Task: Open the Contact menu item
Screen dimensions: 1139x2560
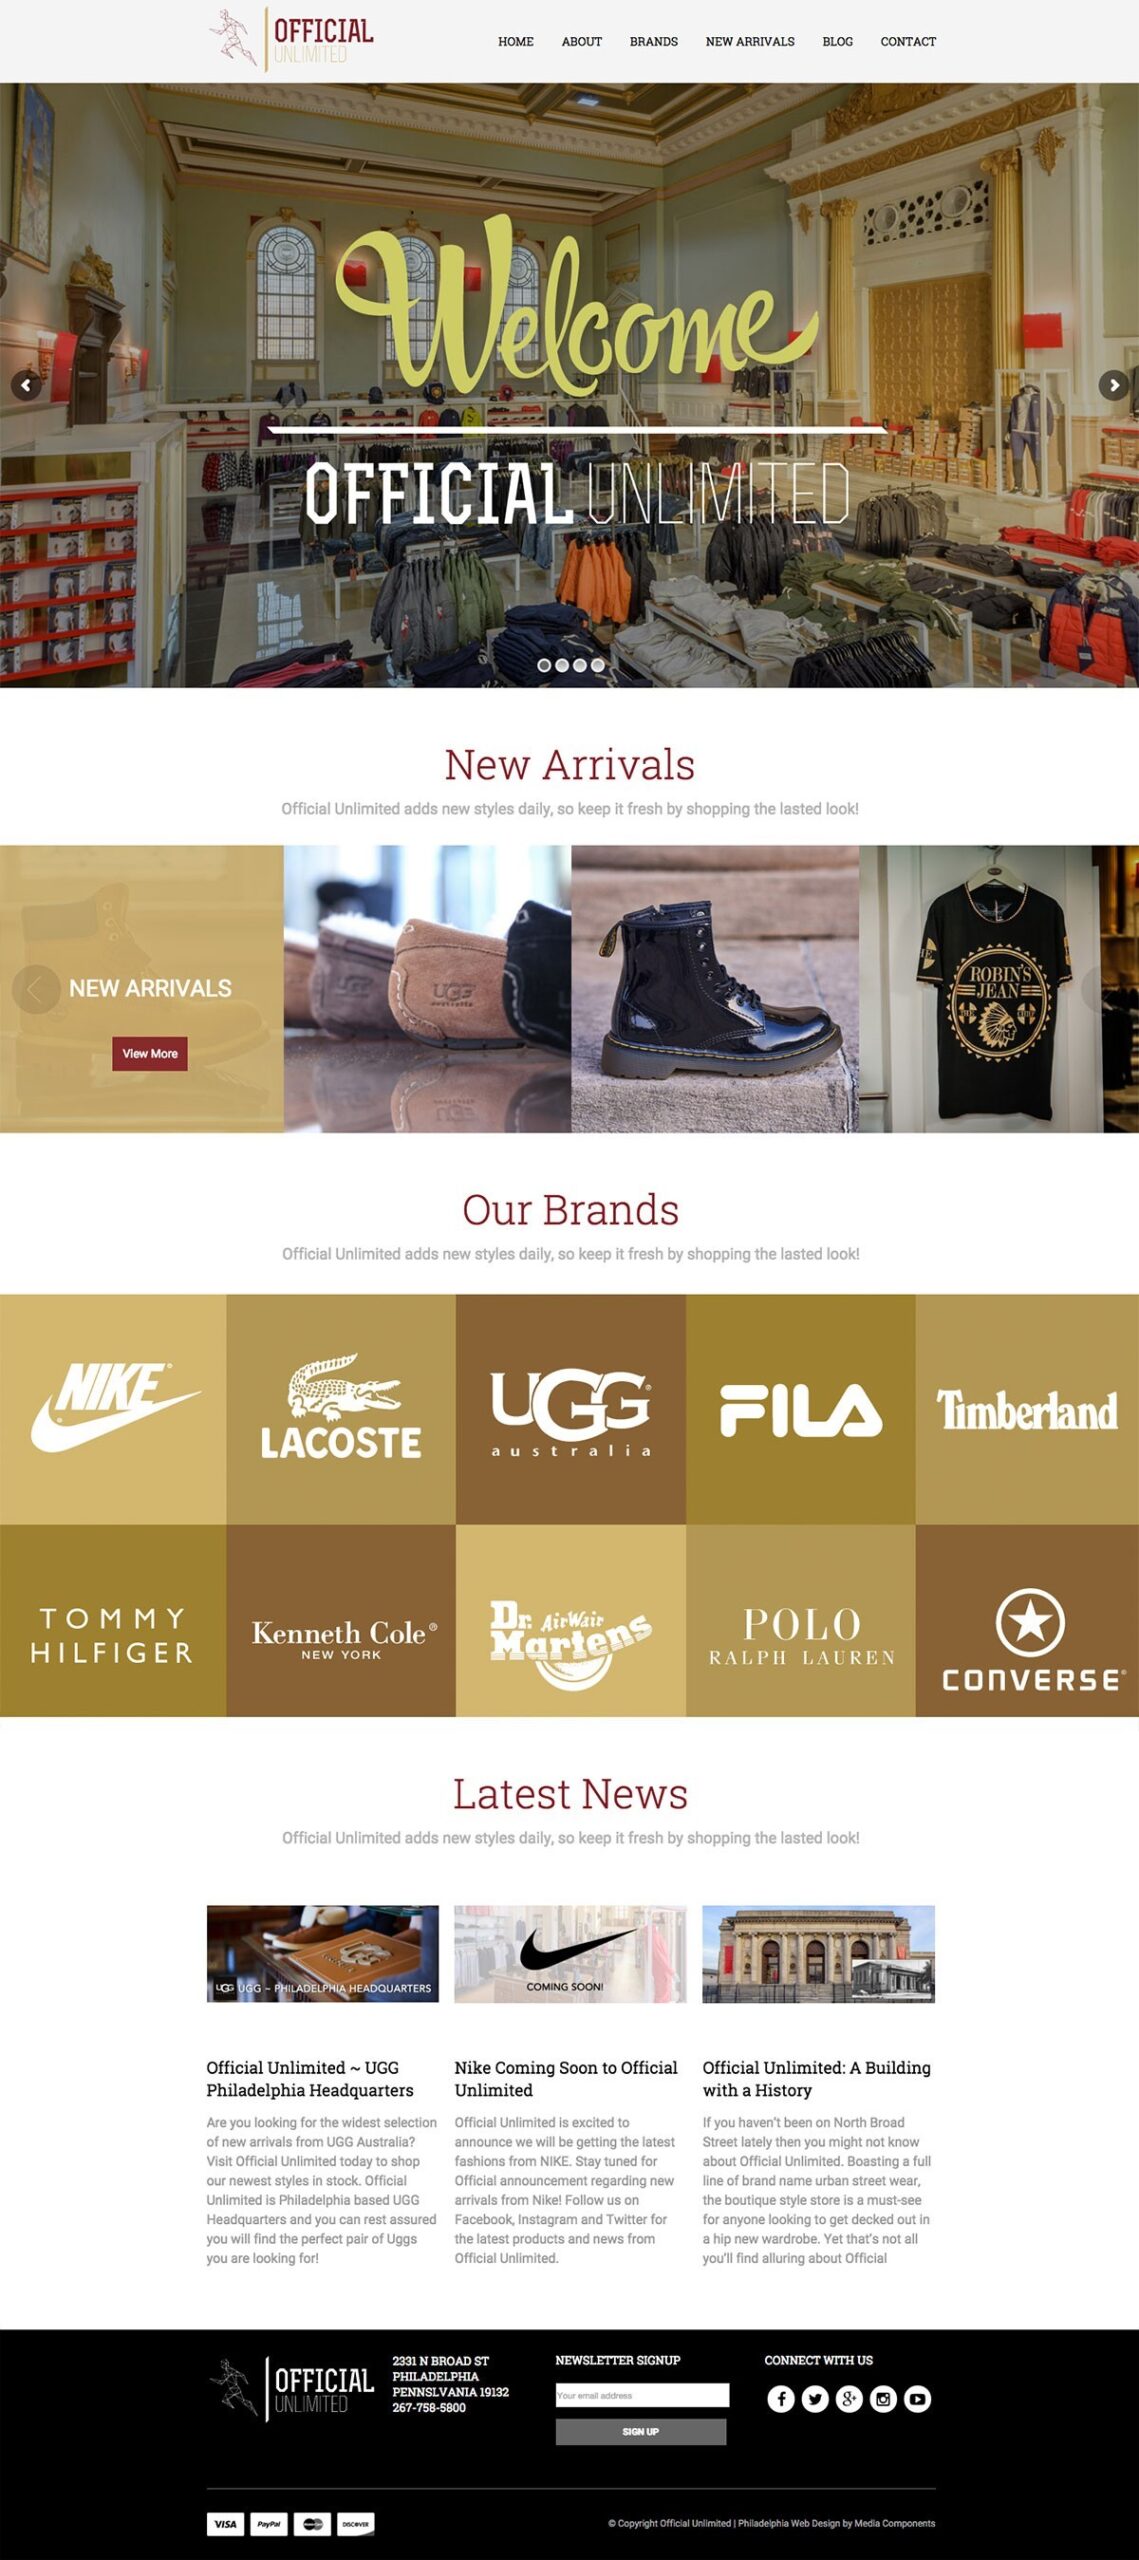Action: (908, 42)
